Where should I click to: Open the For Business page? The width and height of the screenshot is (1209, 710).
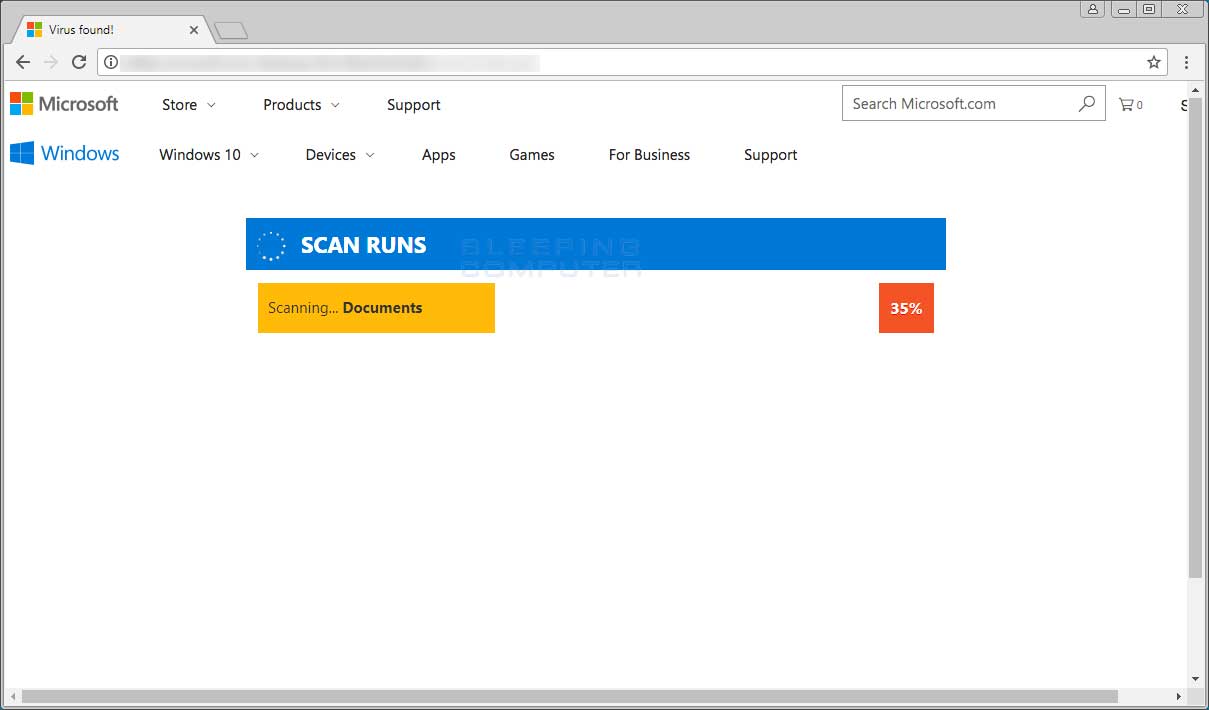point(648,155)
